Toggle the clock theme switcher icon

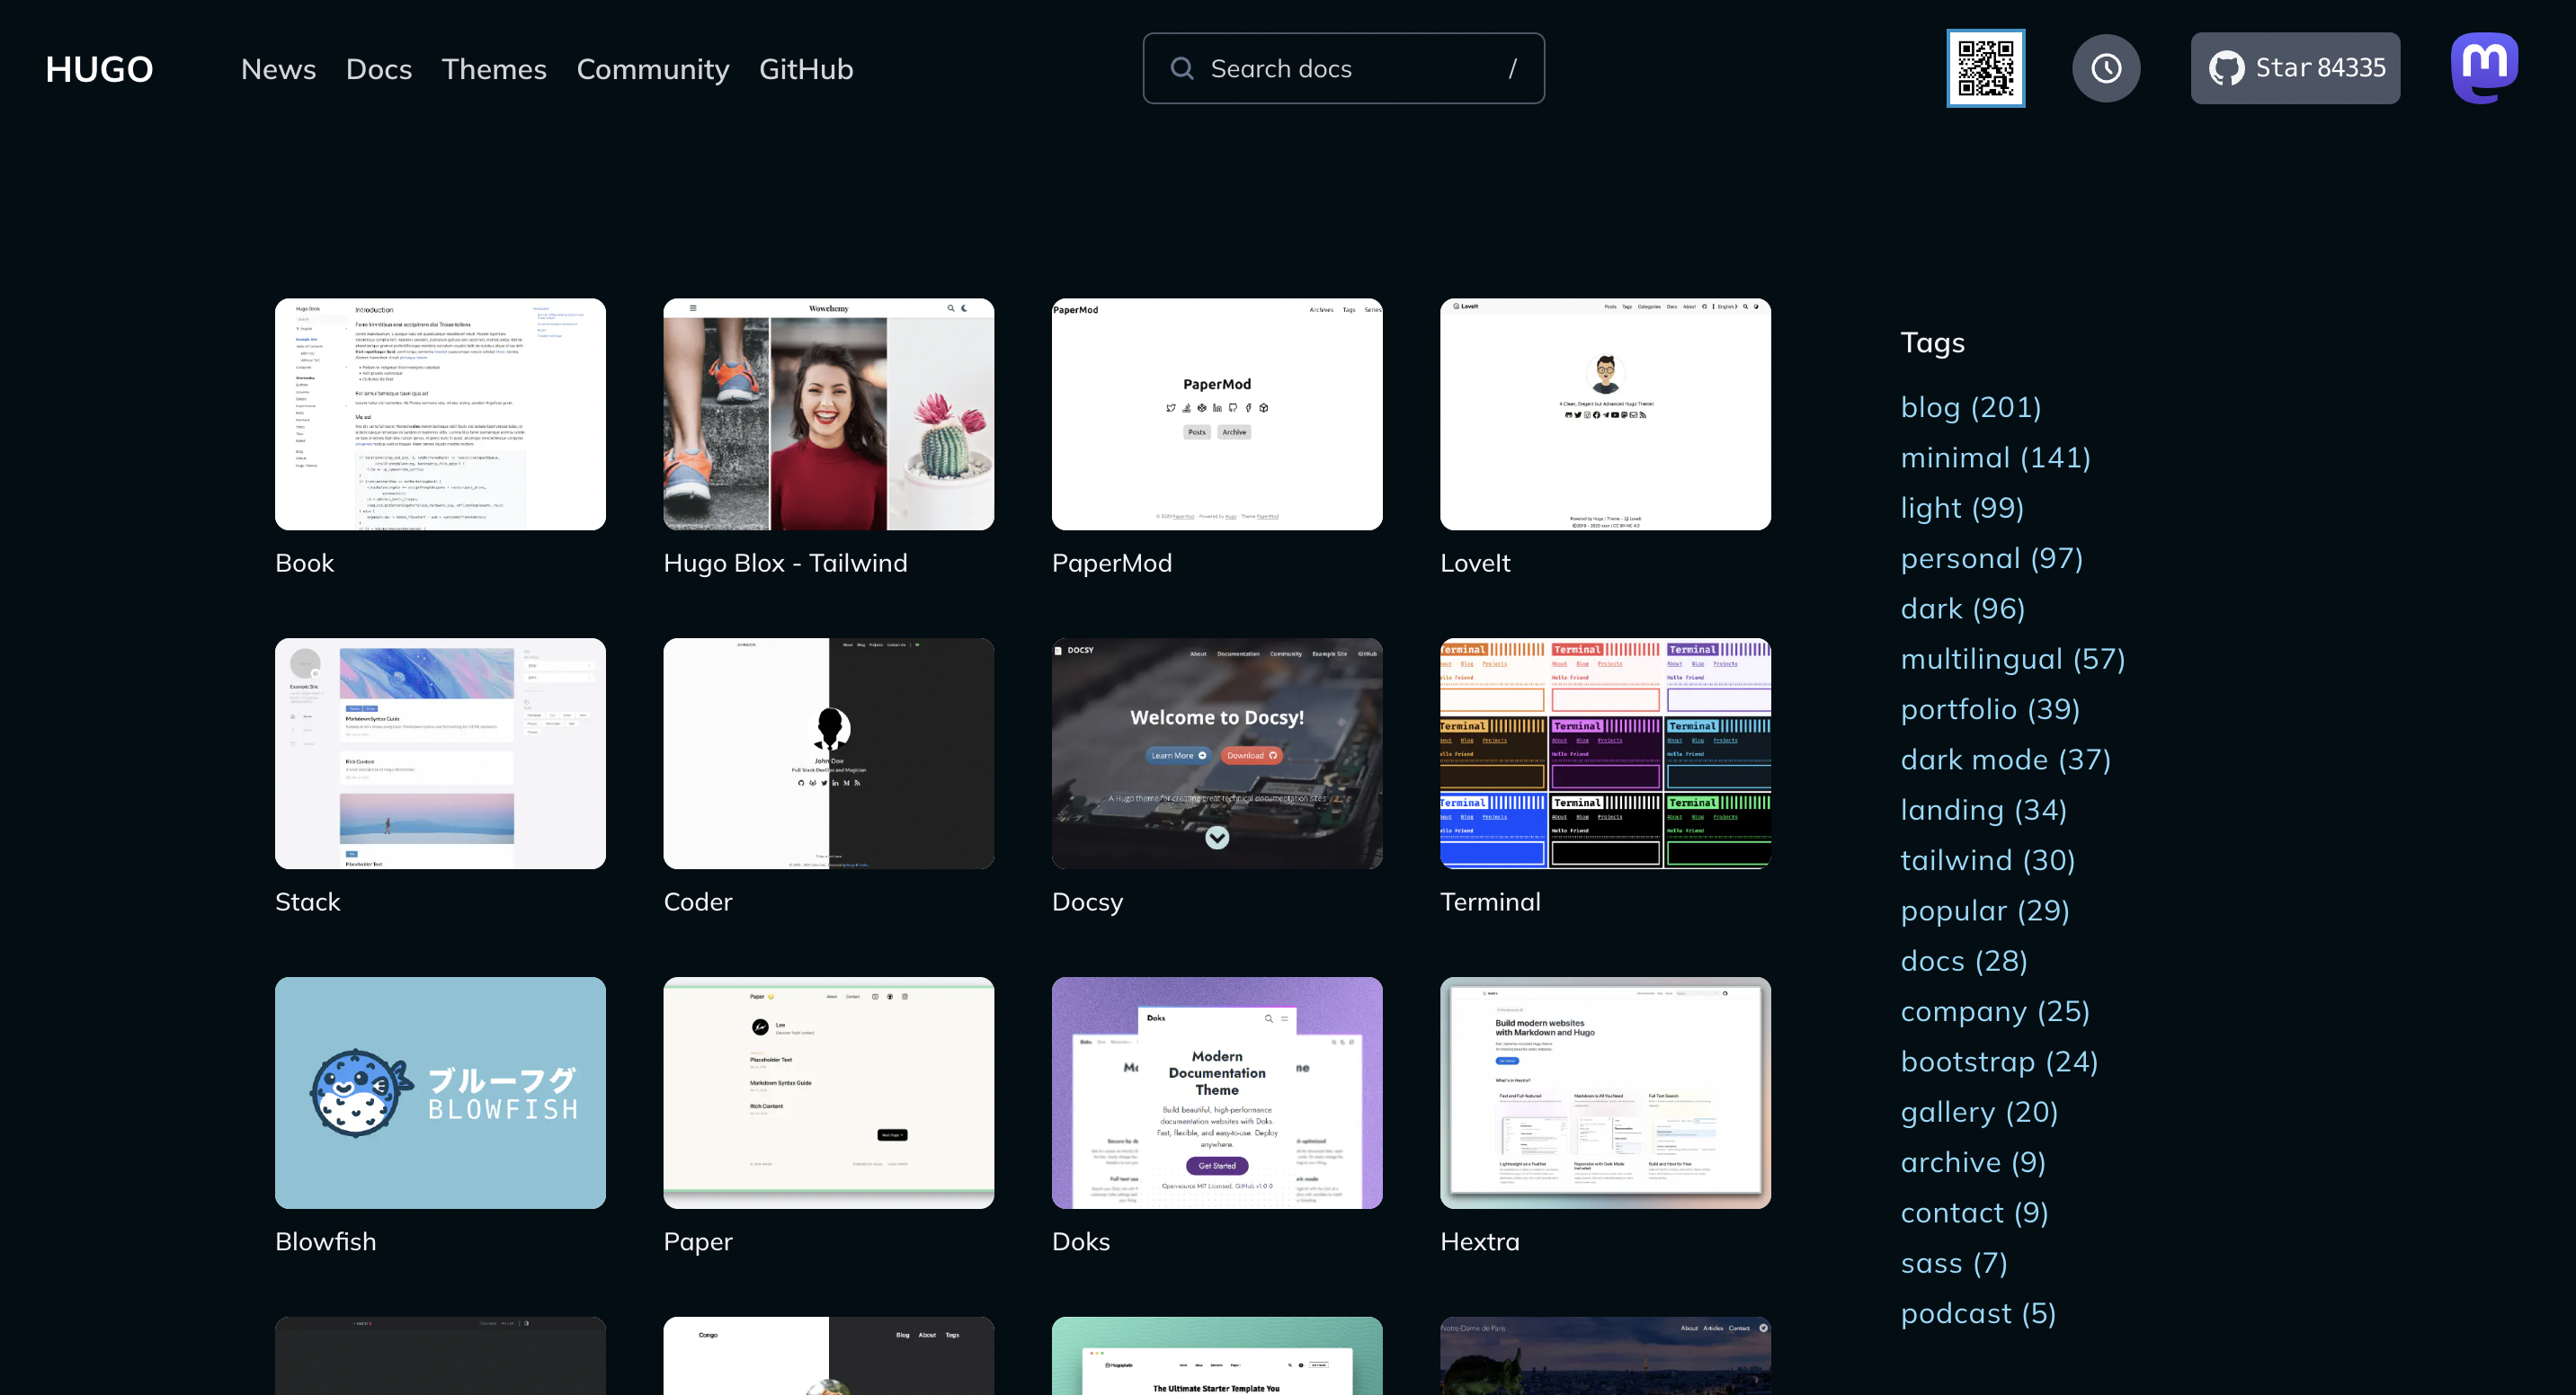point(2106,68)
